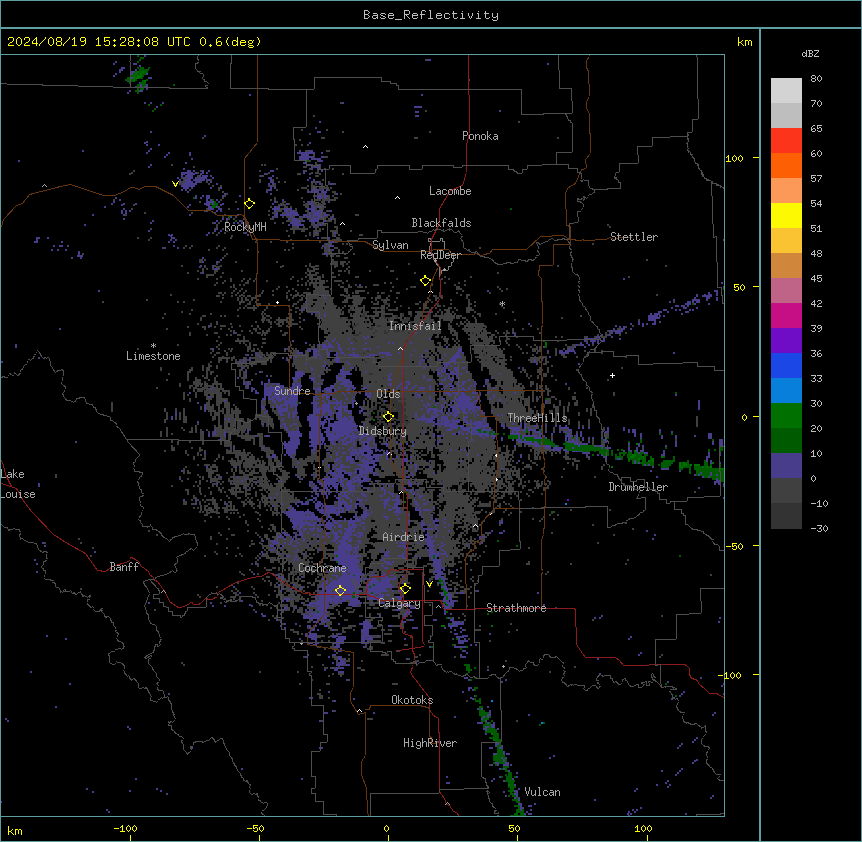Click the Okotoks town label
Image resolution: width=862 pixels, height=842 pixels.
tap(412, 700)
